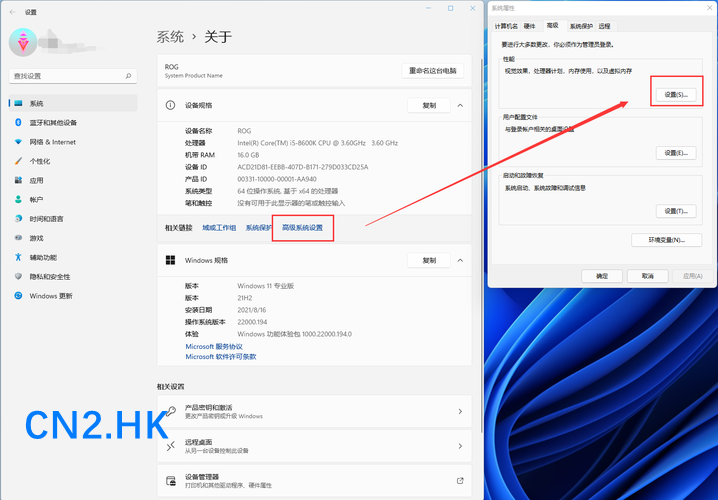
Task: Switch to 硬件 tab in 系统属性
Action: click(529, 26)
